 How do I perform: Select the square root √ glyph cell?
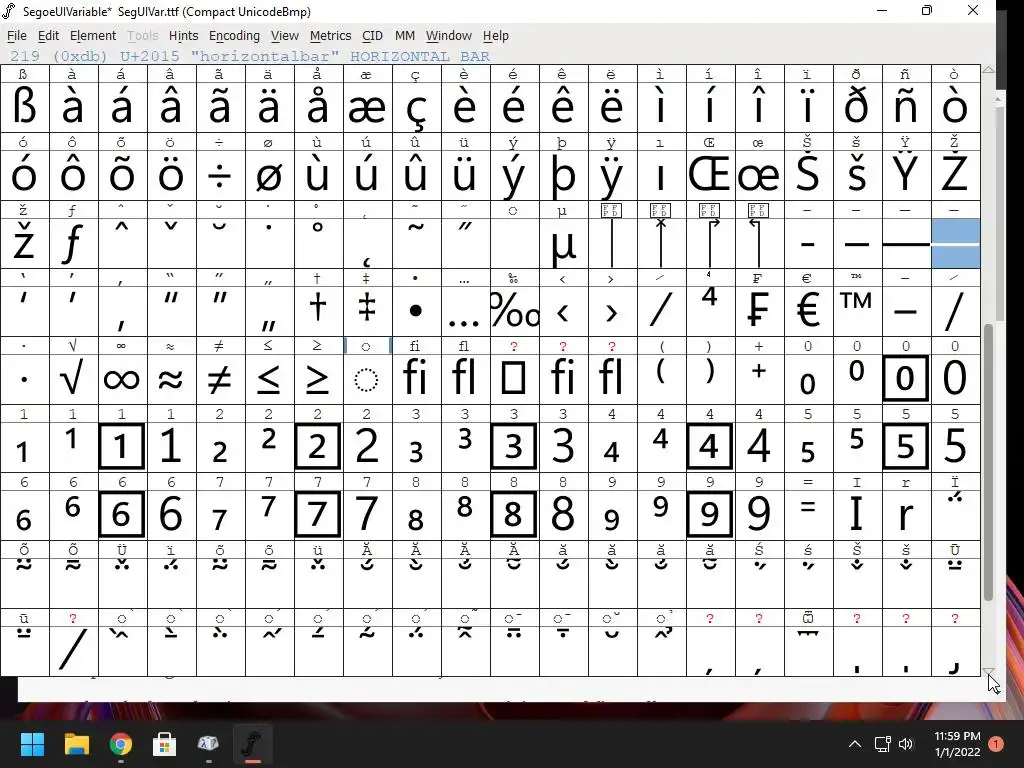tap(74, 379)
